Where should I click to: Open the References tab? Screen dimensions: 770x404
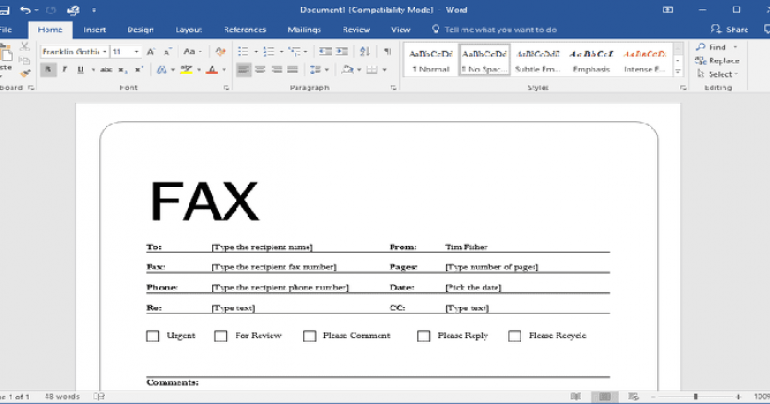[245, 30]
